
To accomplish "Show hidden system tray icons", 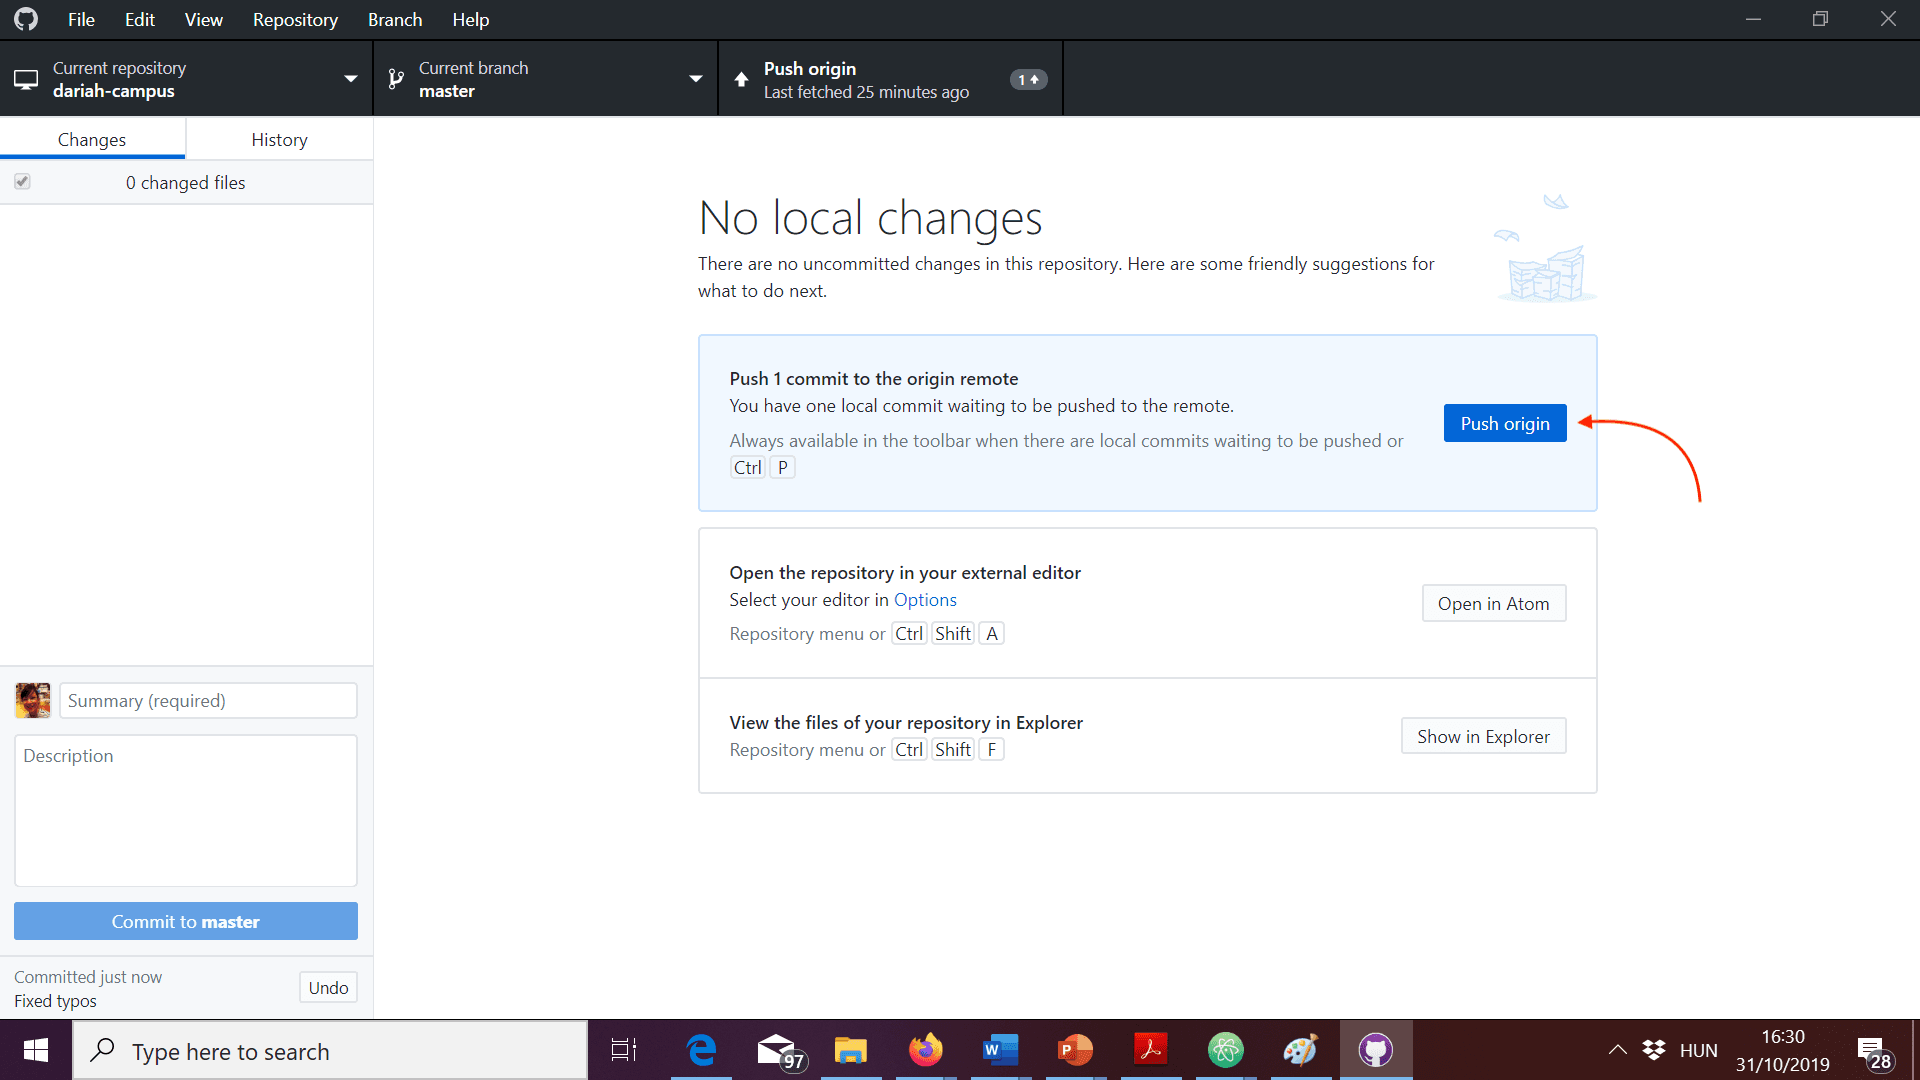I will tap(1617, 1050).
